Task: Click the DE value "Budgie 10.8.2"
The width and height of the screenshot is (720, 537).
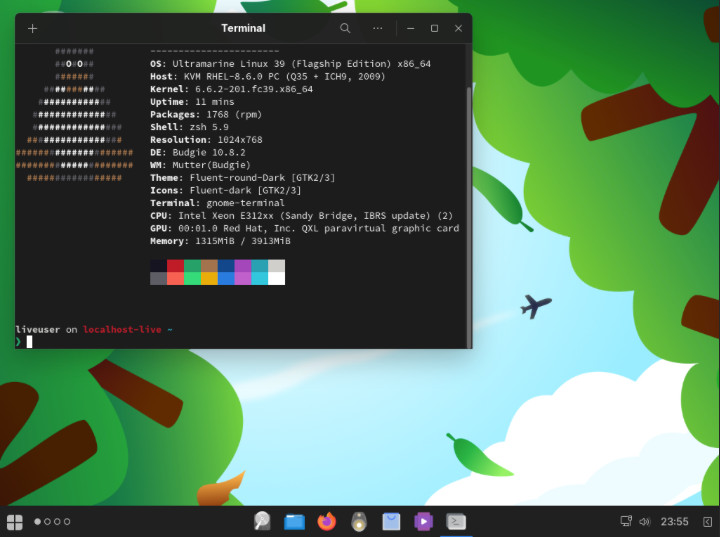Action: point(209,153)
